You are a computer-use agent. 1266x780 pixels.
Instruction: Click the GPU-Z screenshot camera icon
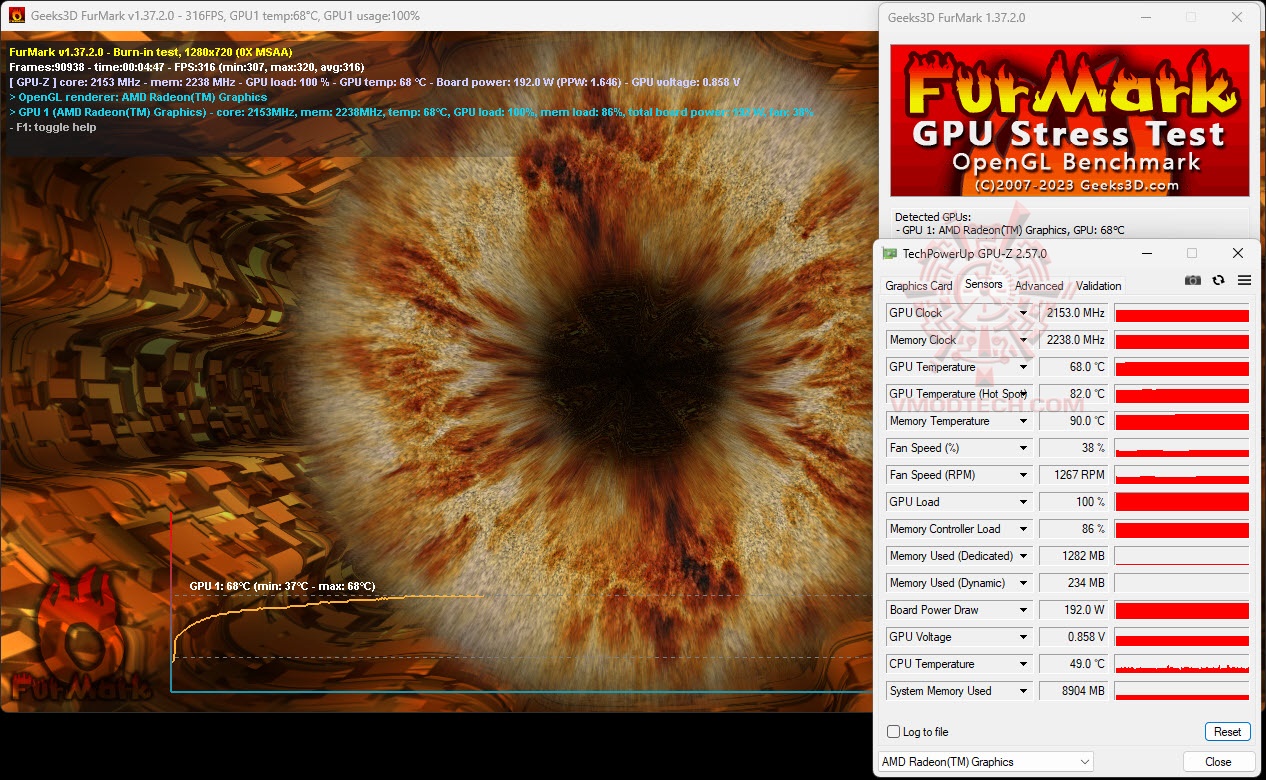[1192, 281]
